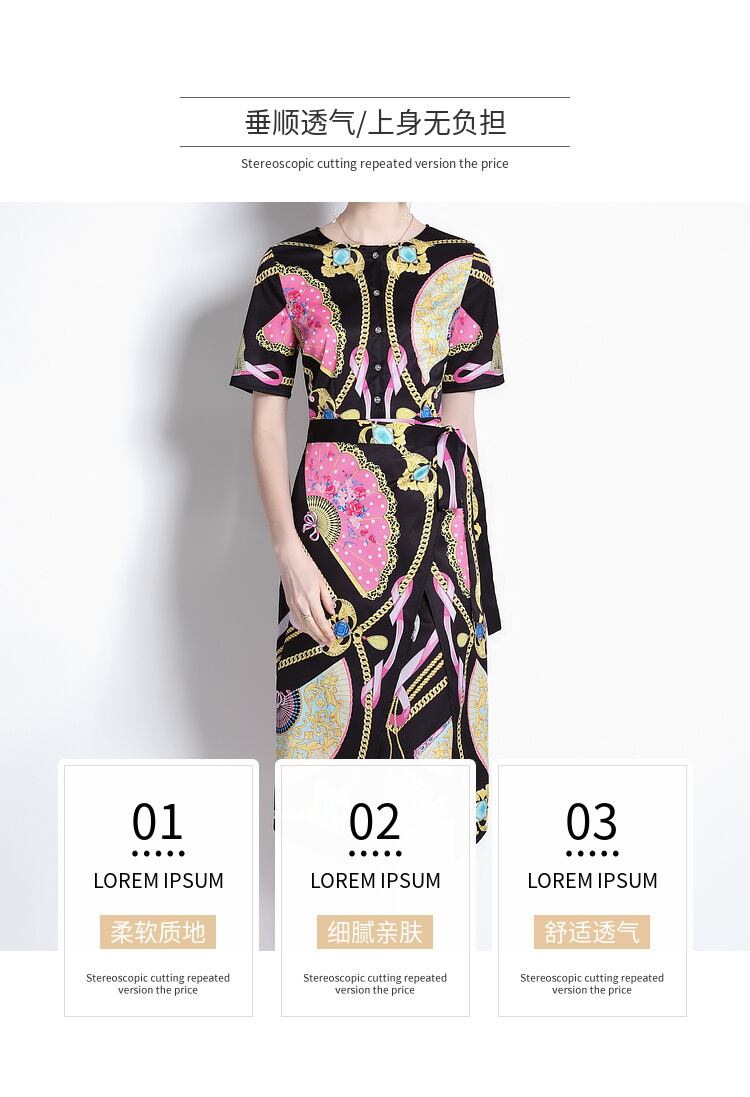The width and height of the screenshot is (750, 1097).
Task: Click the dotted divider below 03
Action: click(x=592, y=854)
